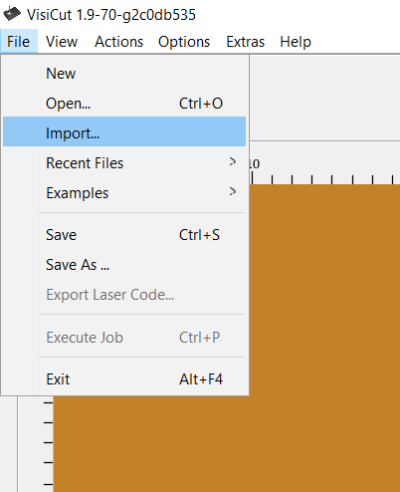Viewport: 400px width, 492px height.
Task: Select Save in the File menu
Action: pyautogui.click(x=124, y=235)
